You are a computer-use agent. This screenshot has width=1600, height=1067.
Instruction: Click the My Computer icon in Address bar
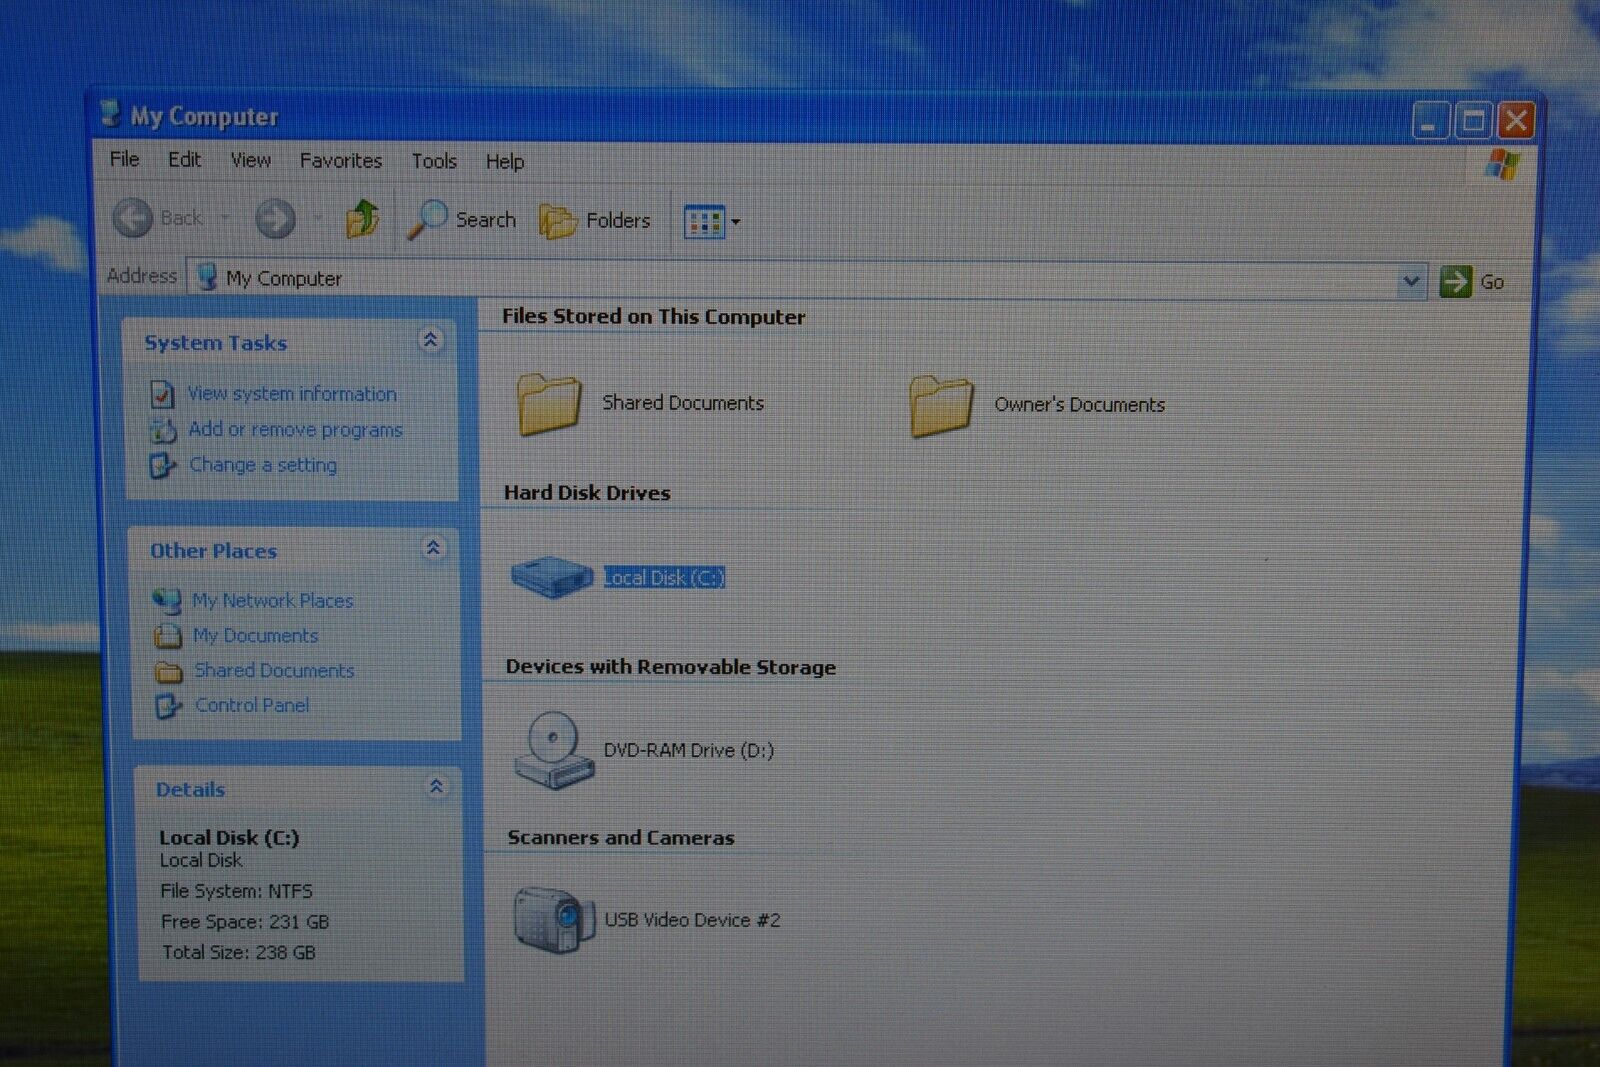[x=207, y=277]
